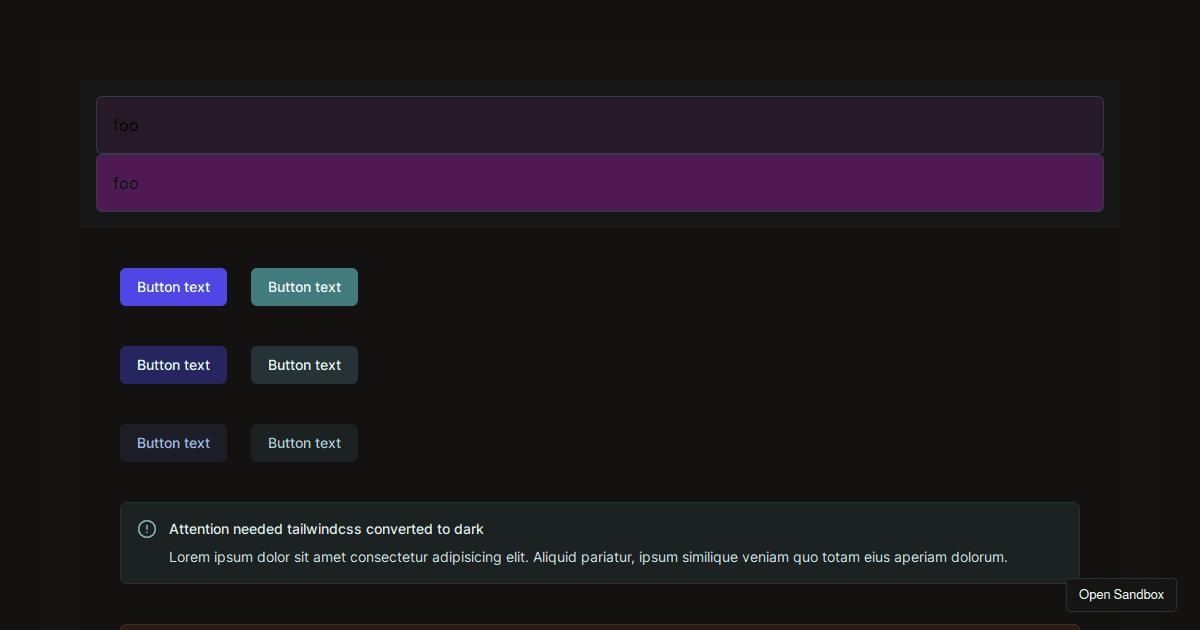Viewport: 1200px width, 630px height.
Task: Click the dark teal Button text in middle row
Action: (x=304, y=365)
